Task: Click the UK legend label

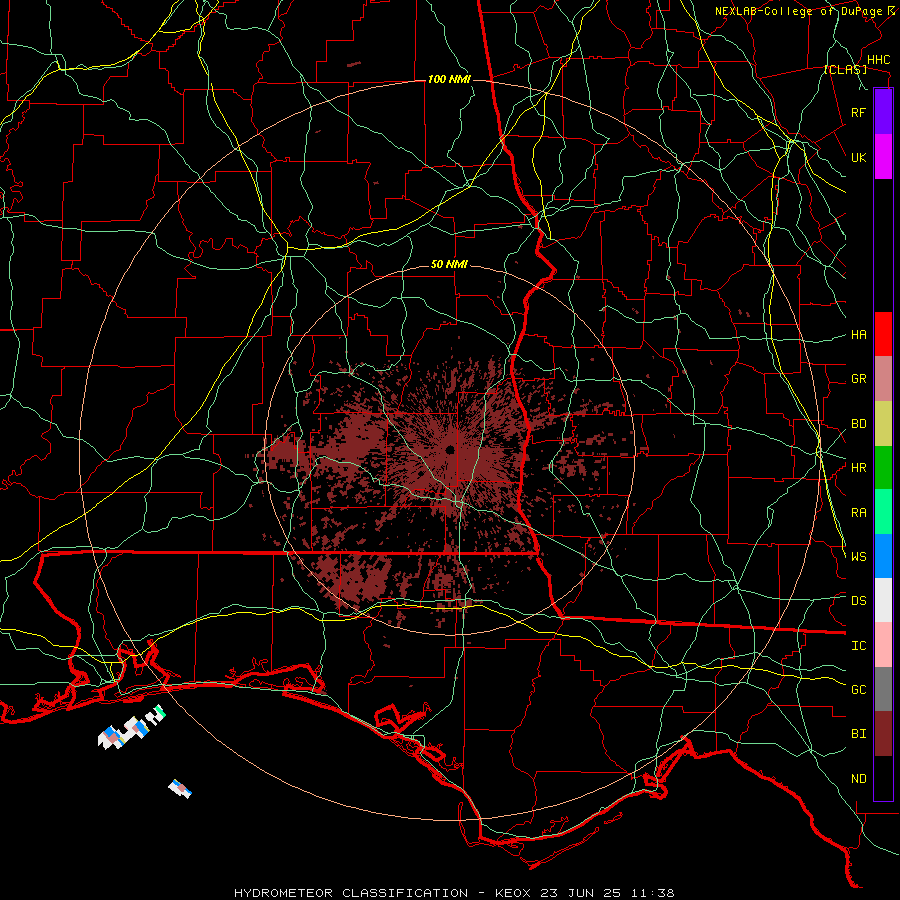Action: point(858,157)
